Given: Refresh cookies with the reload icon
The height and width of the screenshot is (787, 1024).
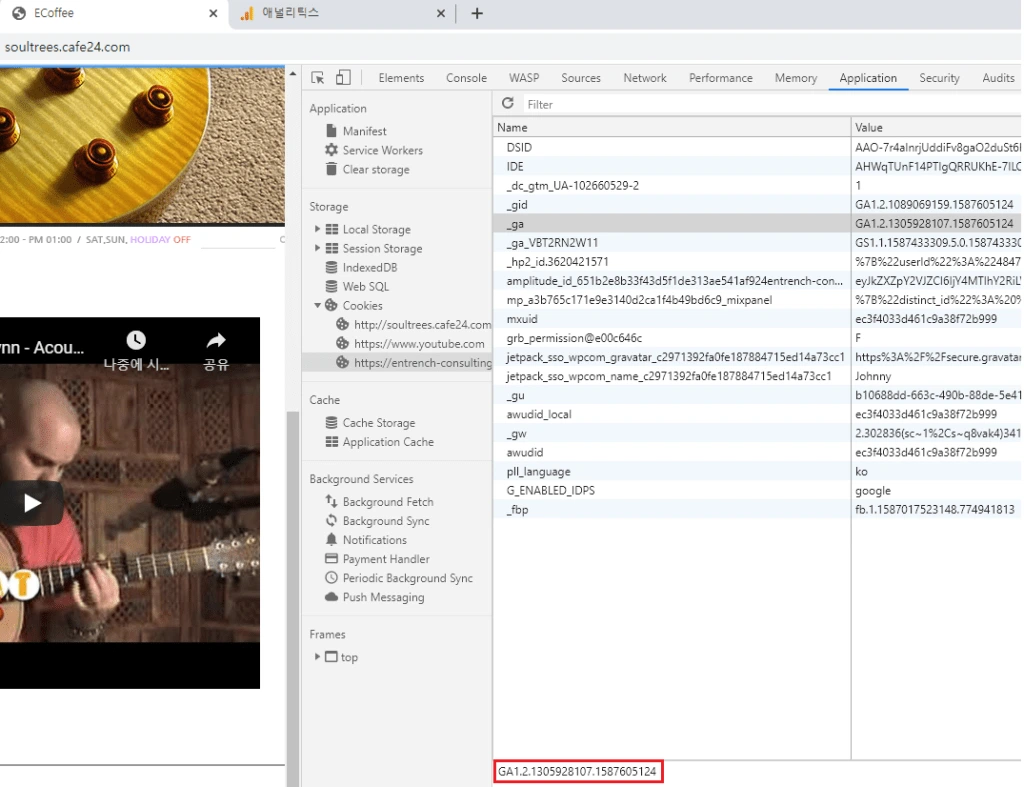Looking at the screenshot, I should click(x=507, y=103).
